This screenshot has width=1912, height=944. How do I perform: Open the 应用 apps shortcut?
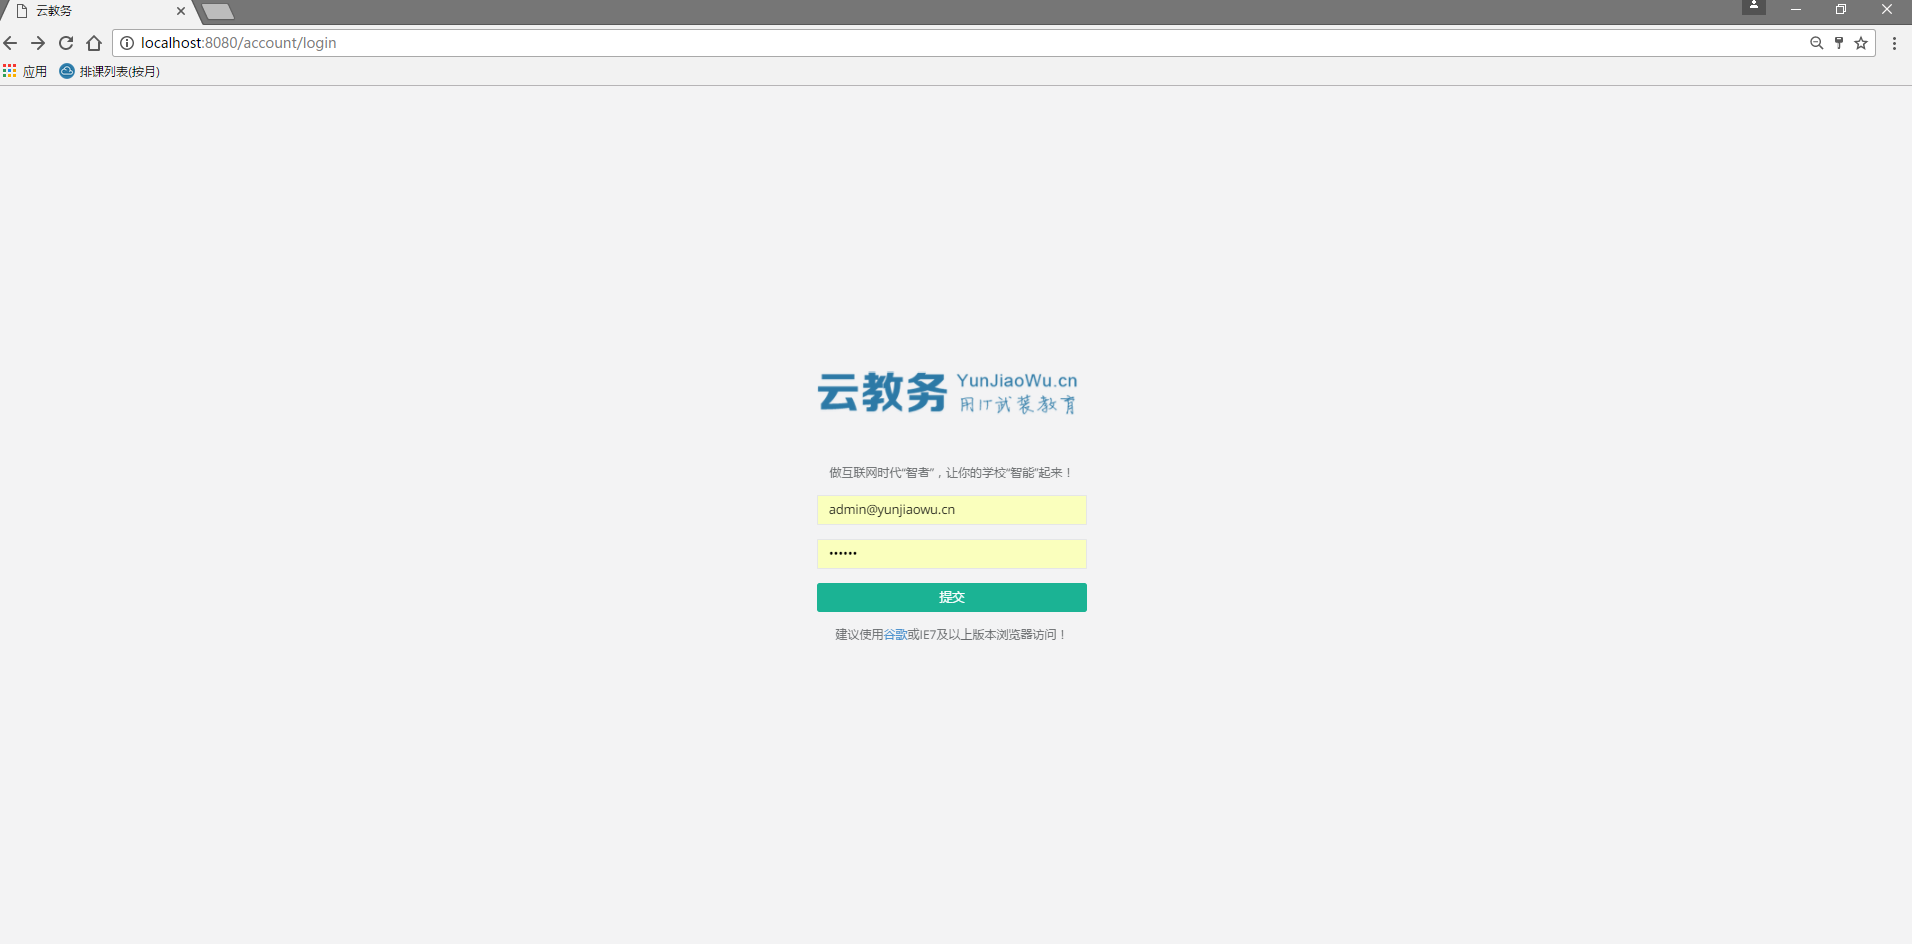point(25,71)
